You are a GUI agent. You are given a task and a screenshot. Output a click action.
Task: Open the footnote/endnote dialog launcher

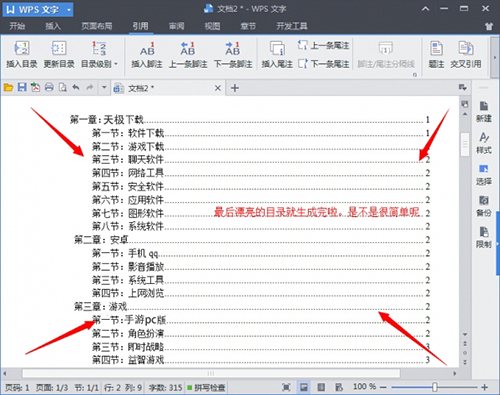click(415, 75)
